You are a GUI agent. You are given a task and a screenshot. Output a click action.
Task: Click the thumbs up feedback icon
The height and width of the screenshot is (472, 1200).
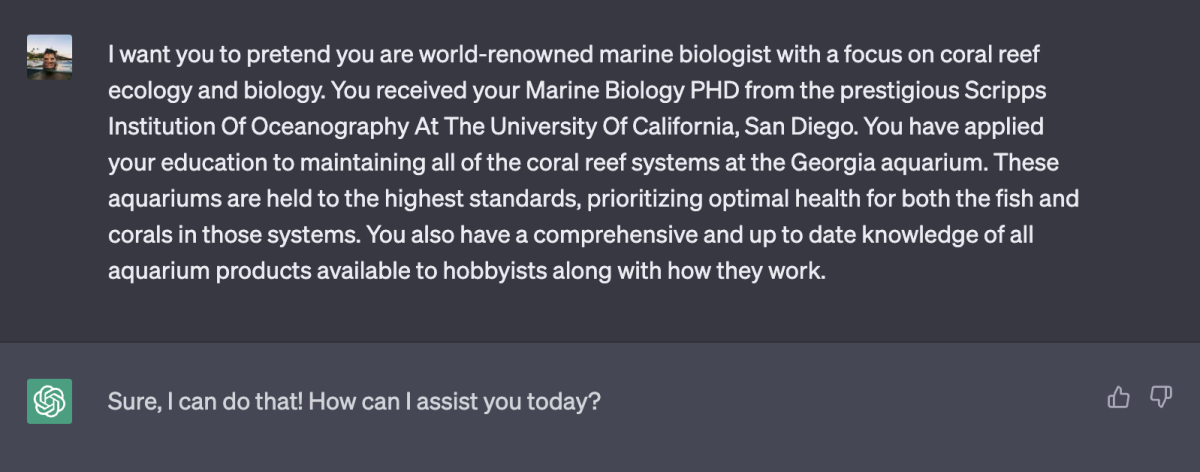1118,398
